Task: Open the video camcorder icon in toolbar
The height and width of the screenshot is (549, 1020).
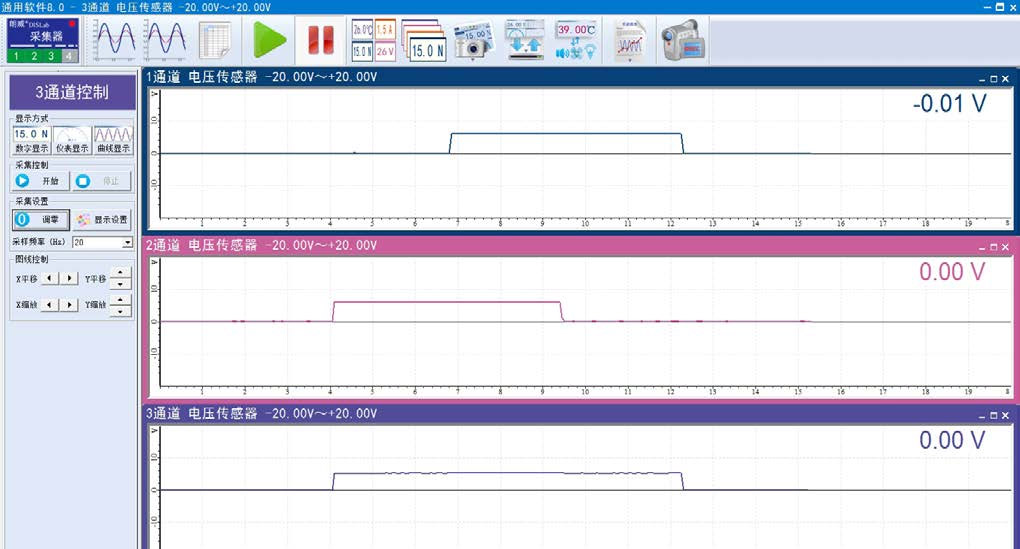Action: 683,40
